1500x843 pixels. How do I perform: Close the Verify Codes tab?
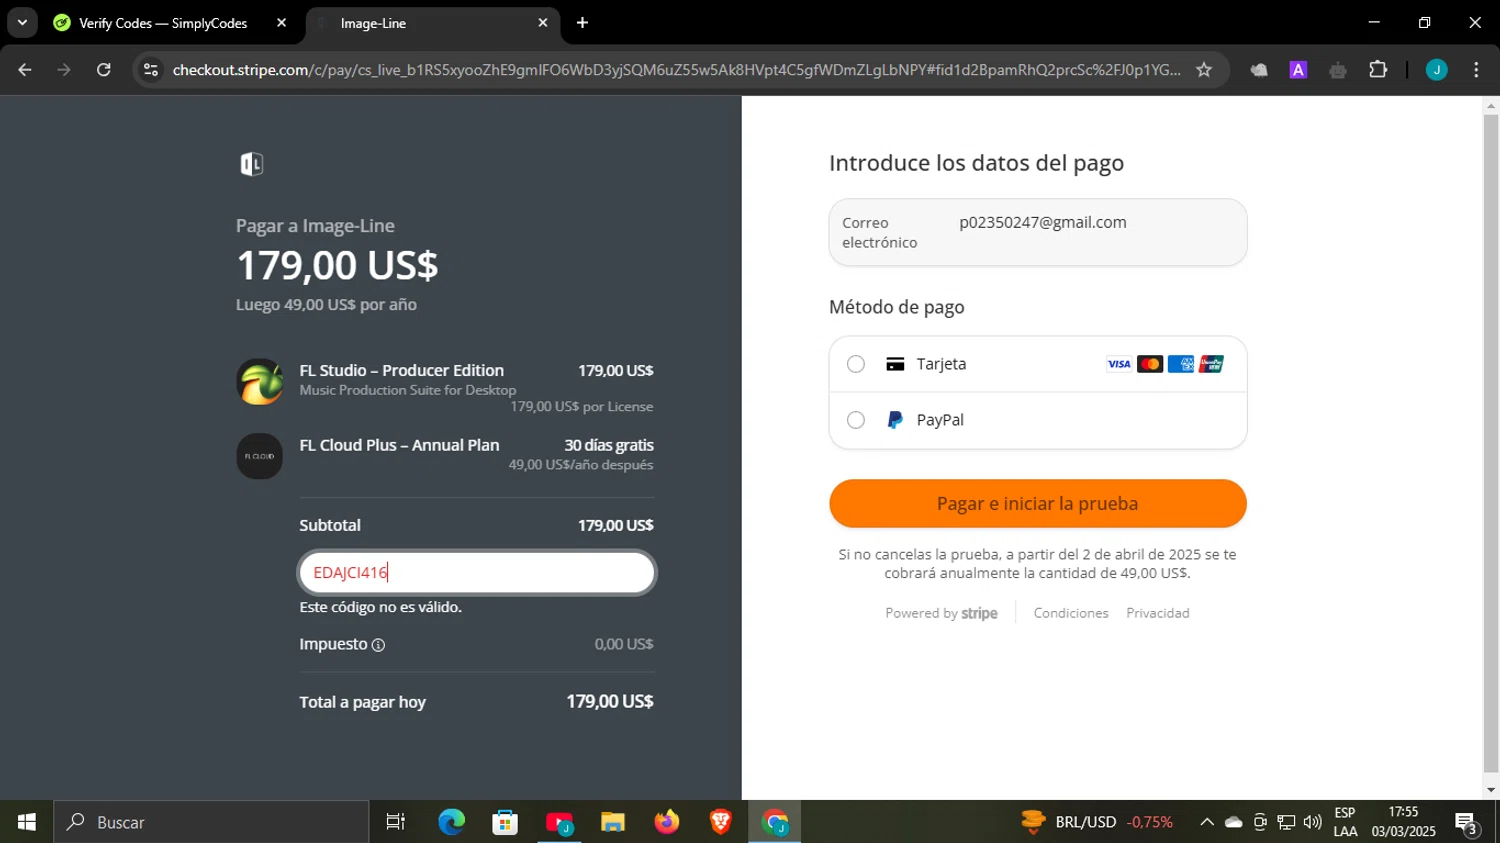pos(281,22)
